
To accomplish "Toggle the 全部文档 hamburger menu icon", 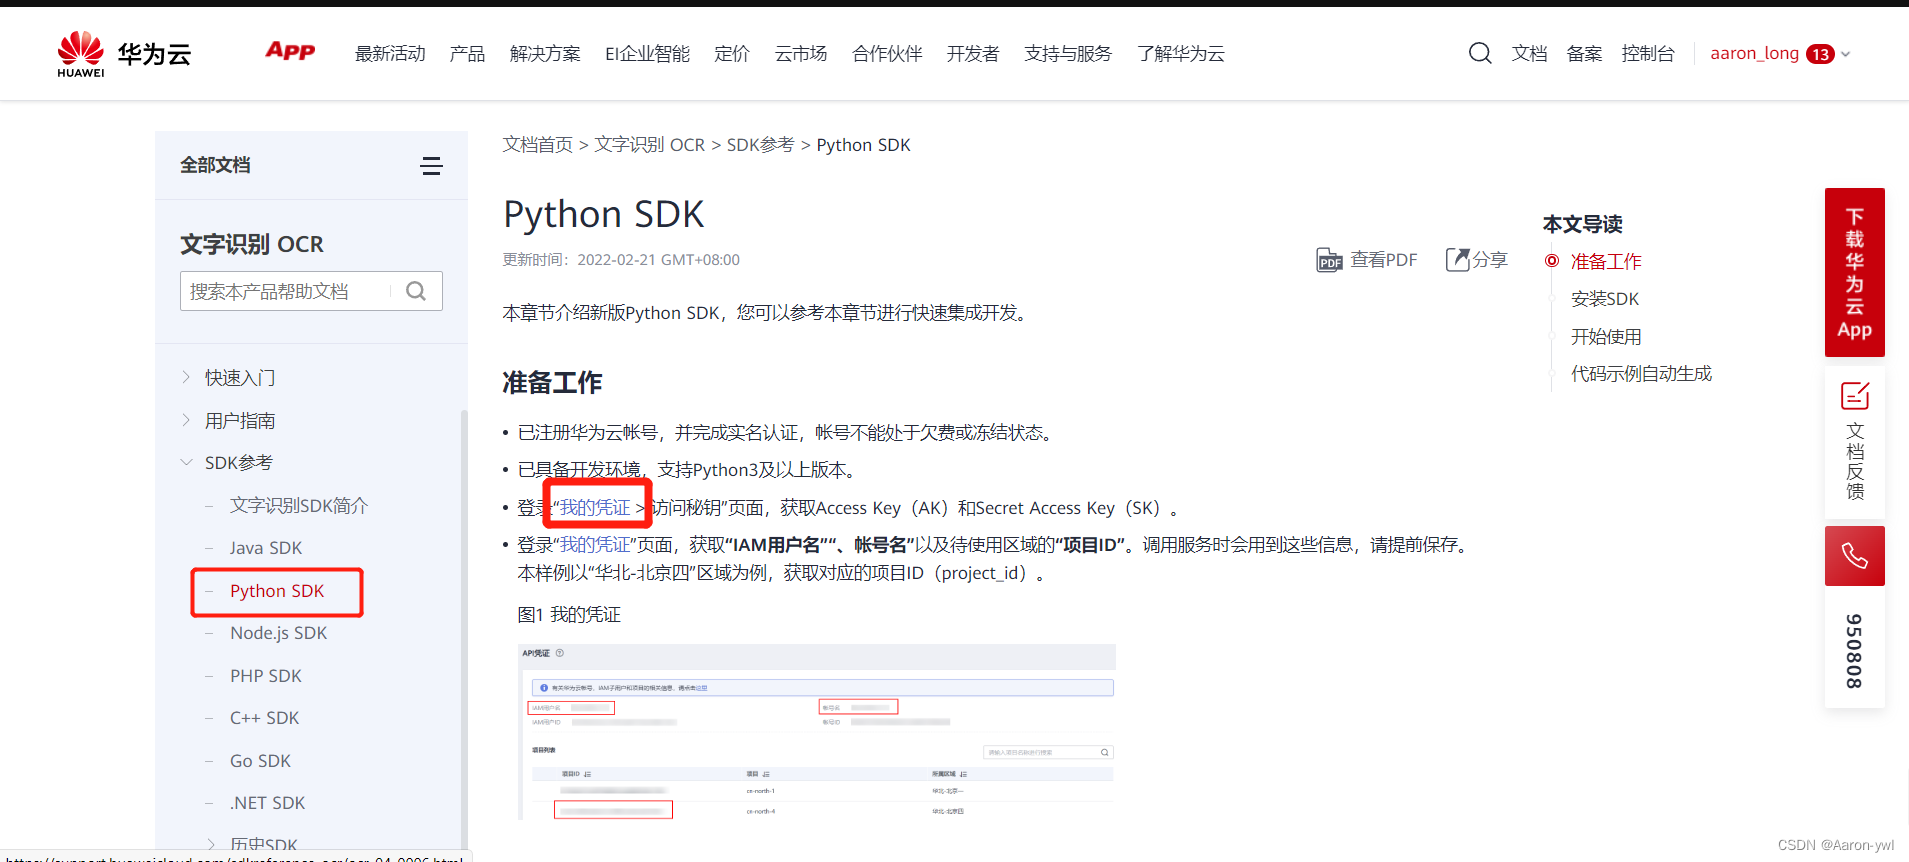I will click(x=431, y=166).
